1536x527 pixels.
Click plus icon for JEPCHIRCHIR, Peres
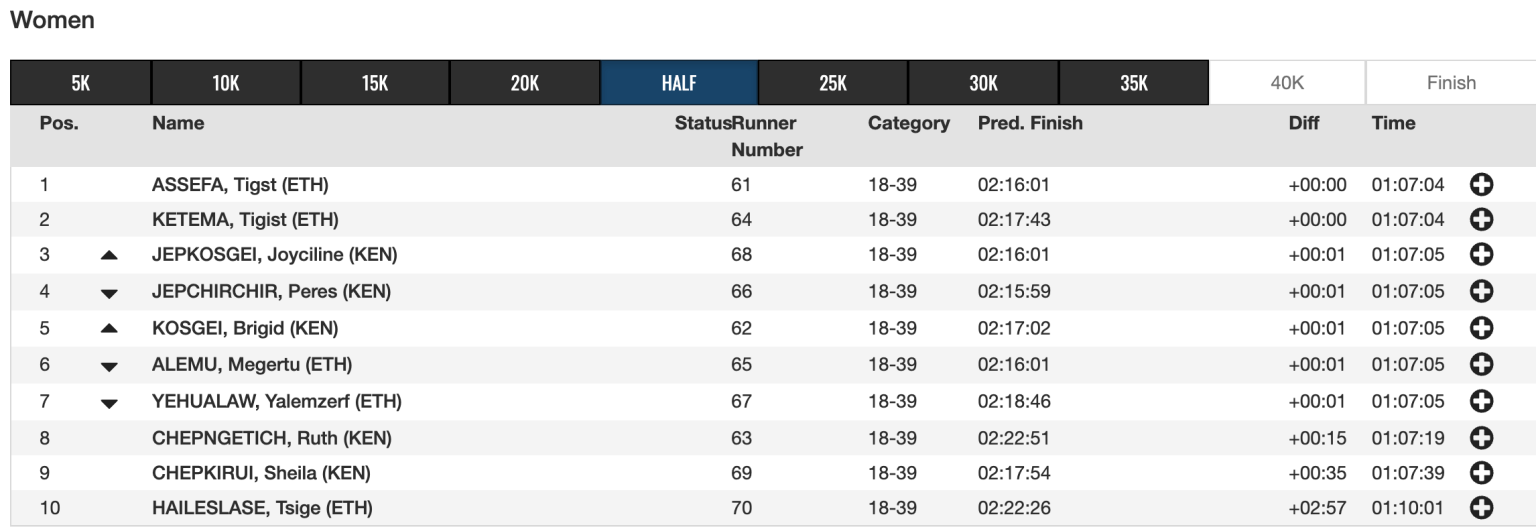(x=1481, y=292)
